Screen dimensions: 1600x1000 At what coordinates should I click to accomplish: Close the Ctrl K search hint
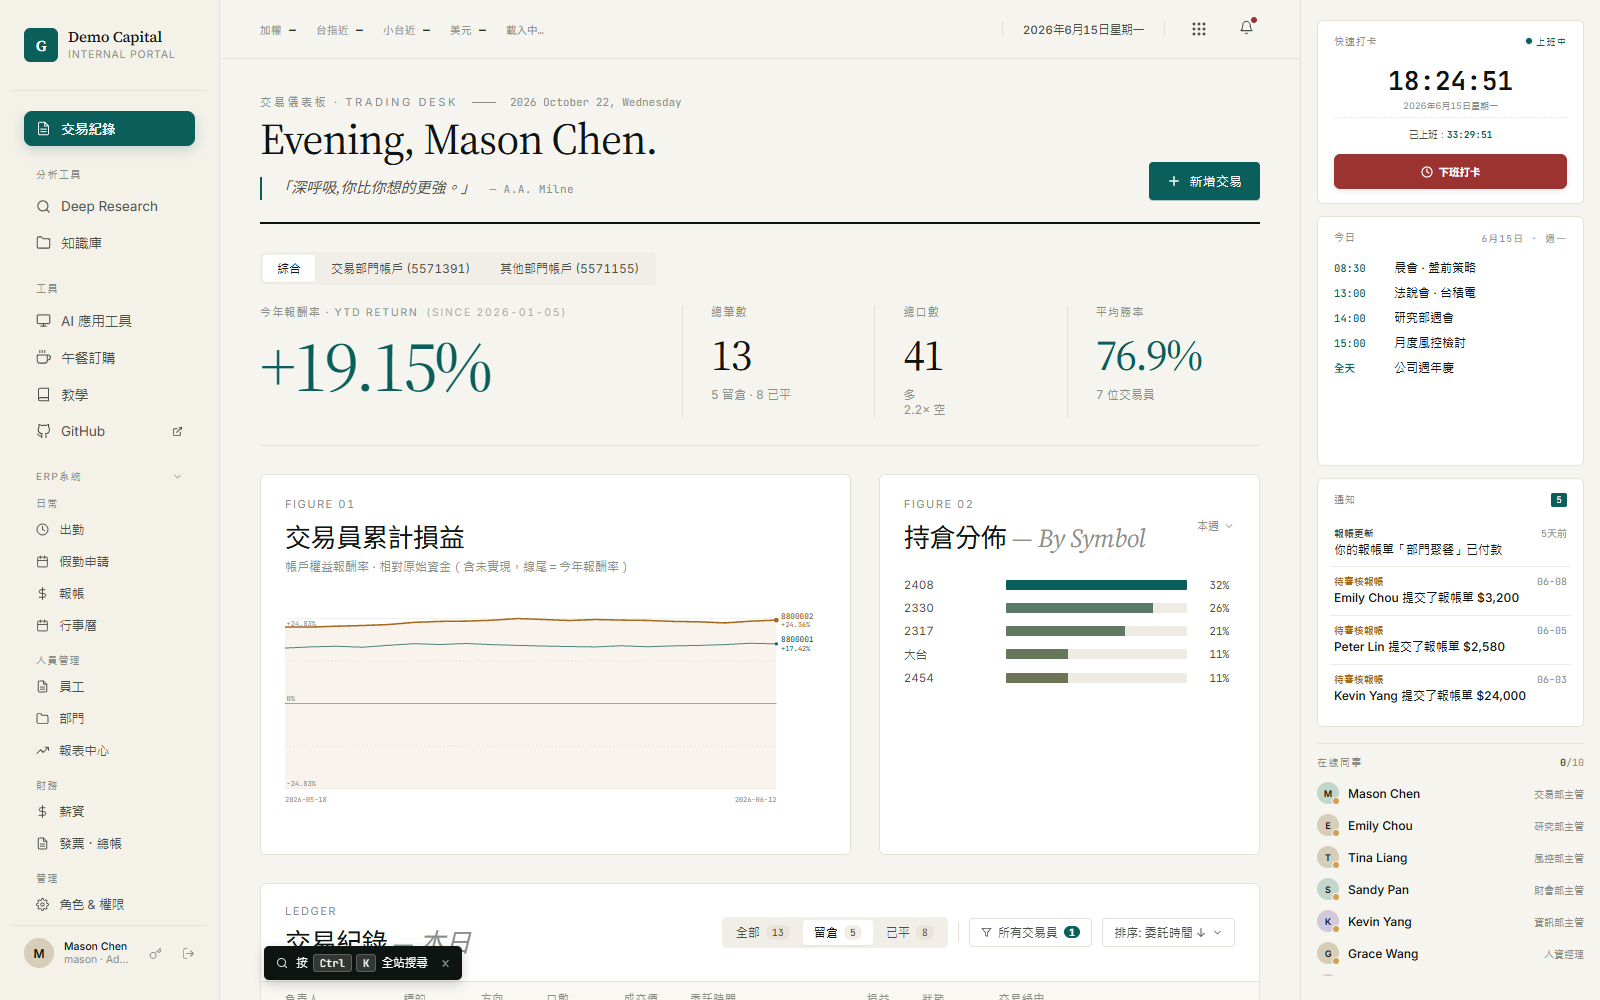tap(445, 963)
